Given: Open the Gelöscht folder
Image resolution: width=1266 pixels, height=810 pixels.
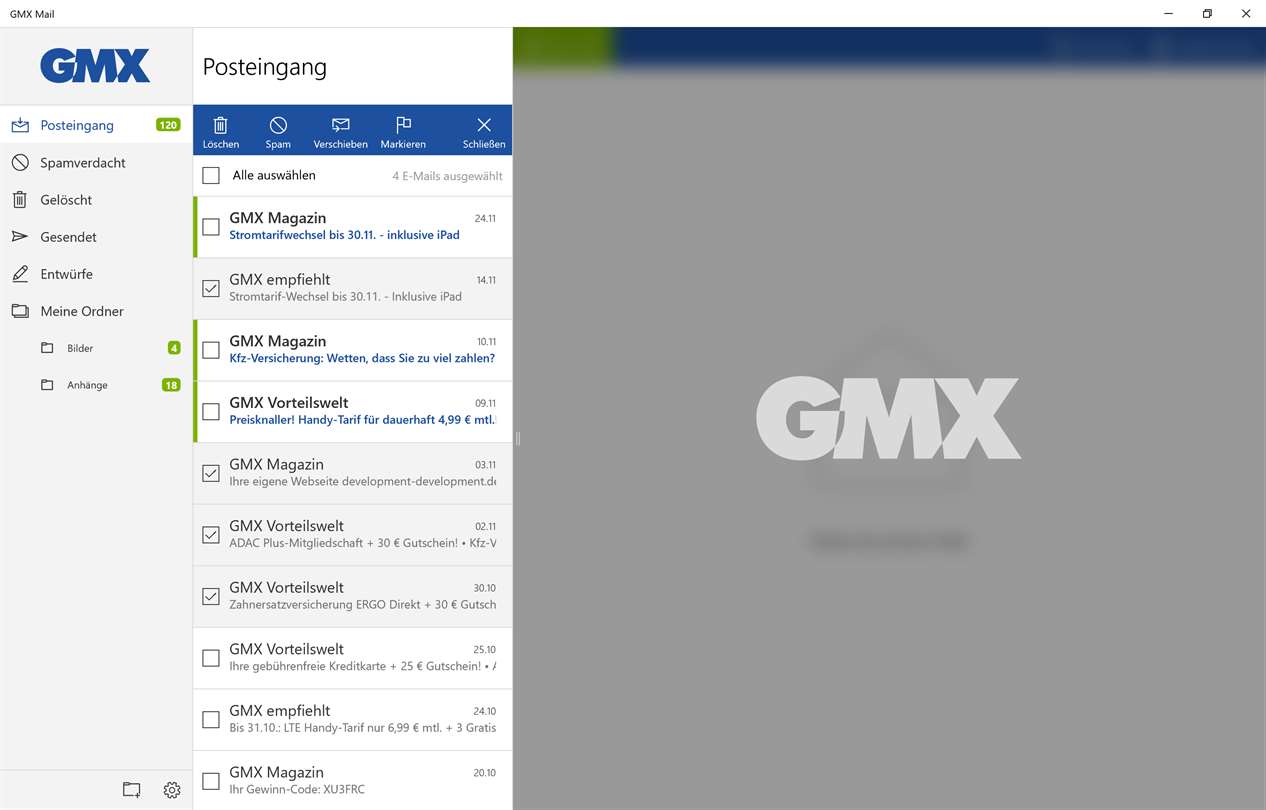Looking at the screenshot, I should (x=96, y=199).
